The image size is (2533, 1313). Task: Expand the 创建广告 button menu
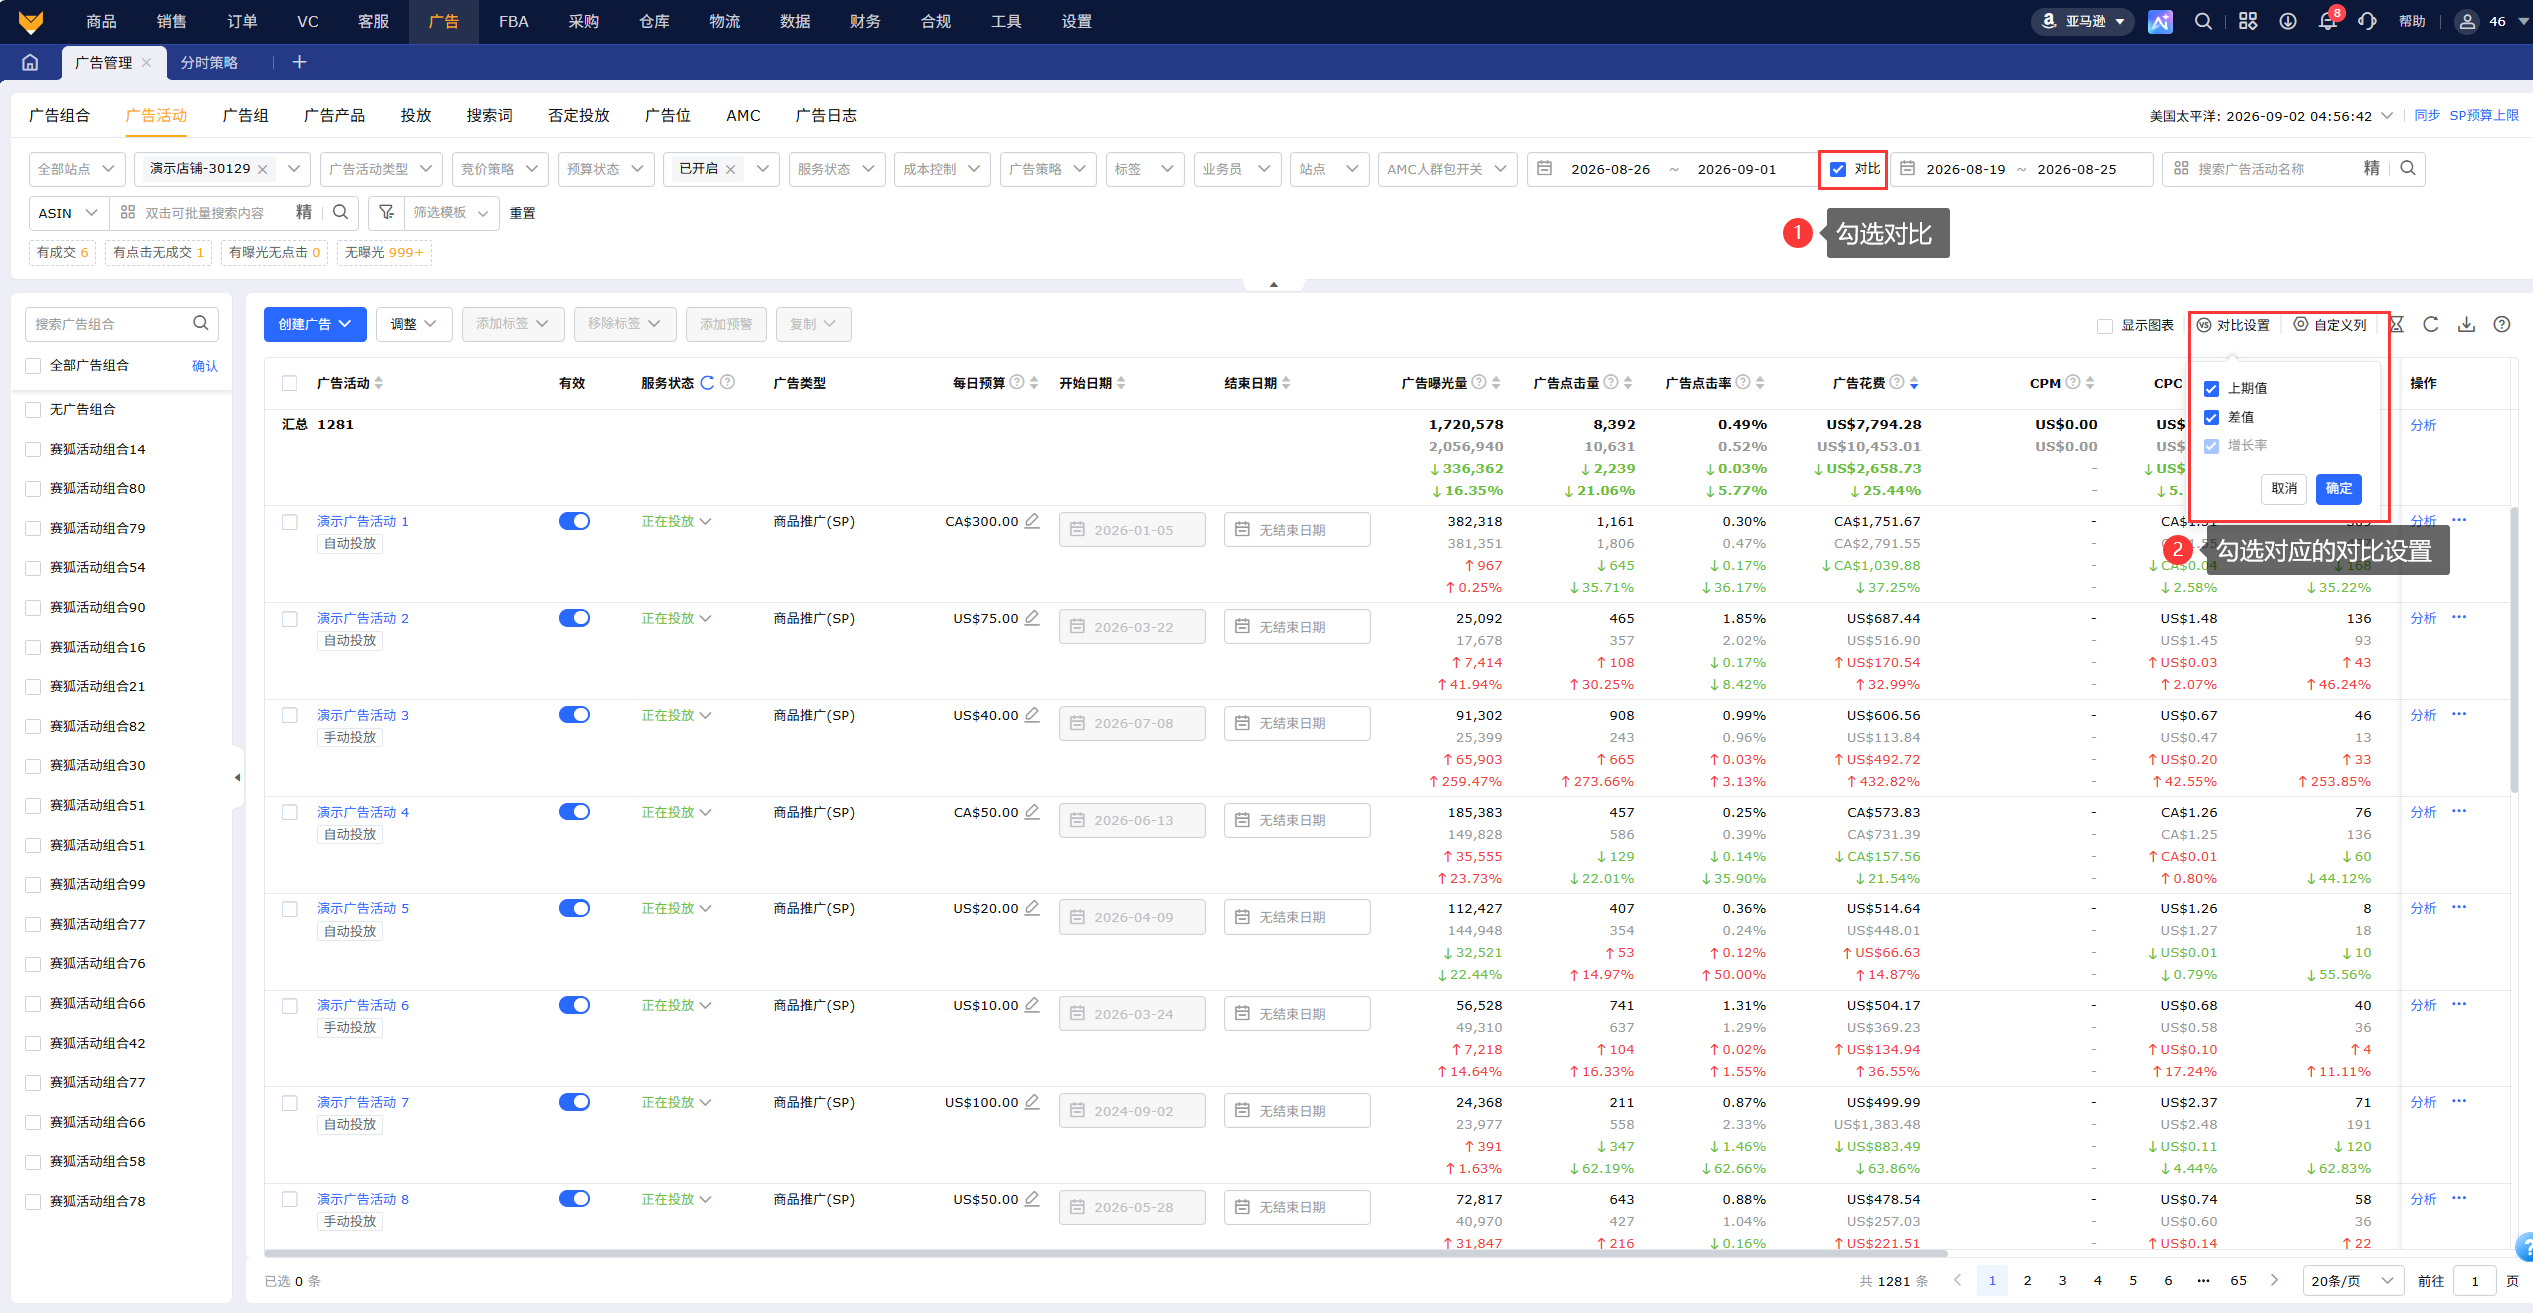point(315,324)
